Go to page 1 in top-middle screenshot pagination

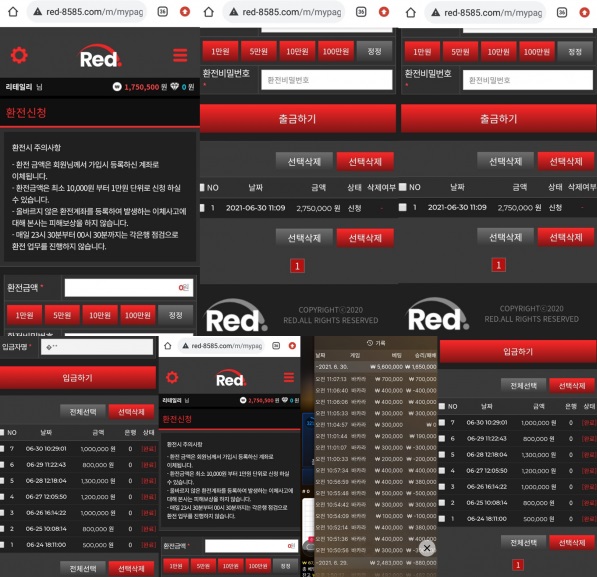pyautogui.click(x=297, y=266)
